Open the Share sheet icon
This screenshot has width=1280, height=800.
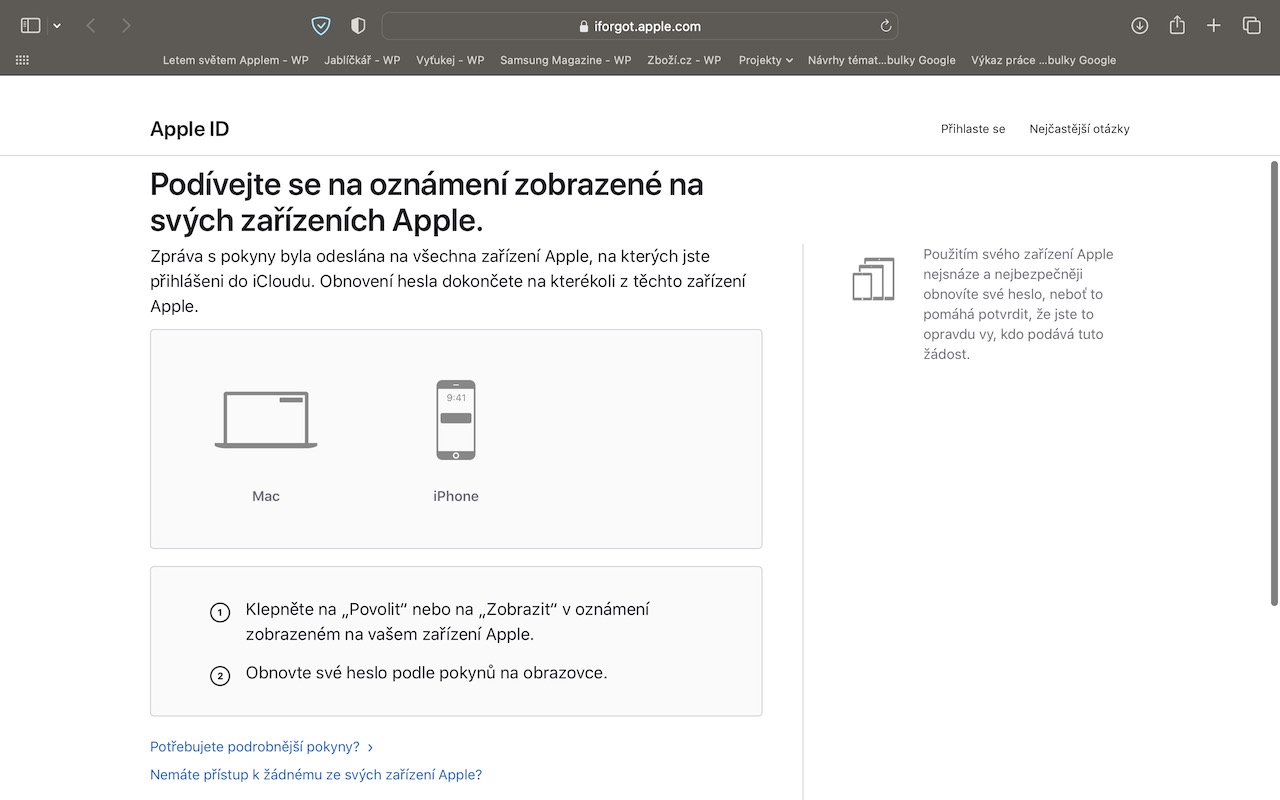click(x=1177, y=26)
